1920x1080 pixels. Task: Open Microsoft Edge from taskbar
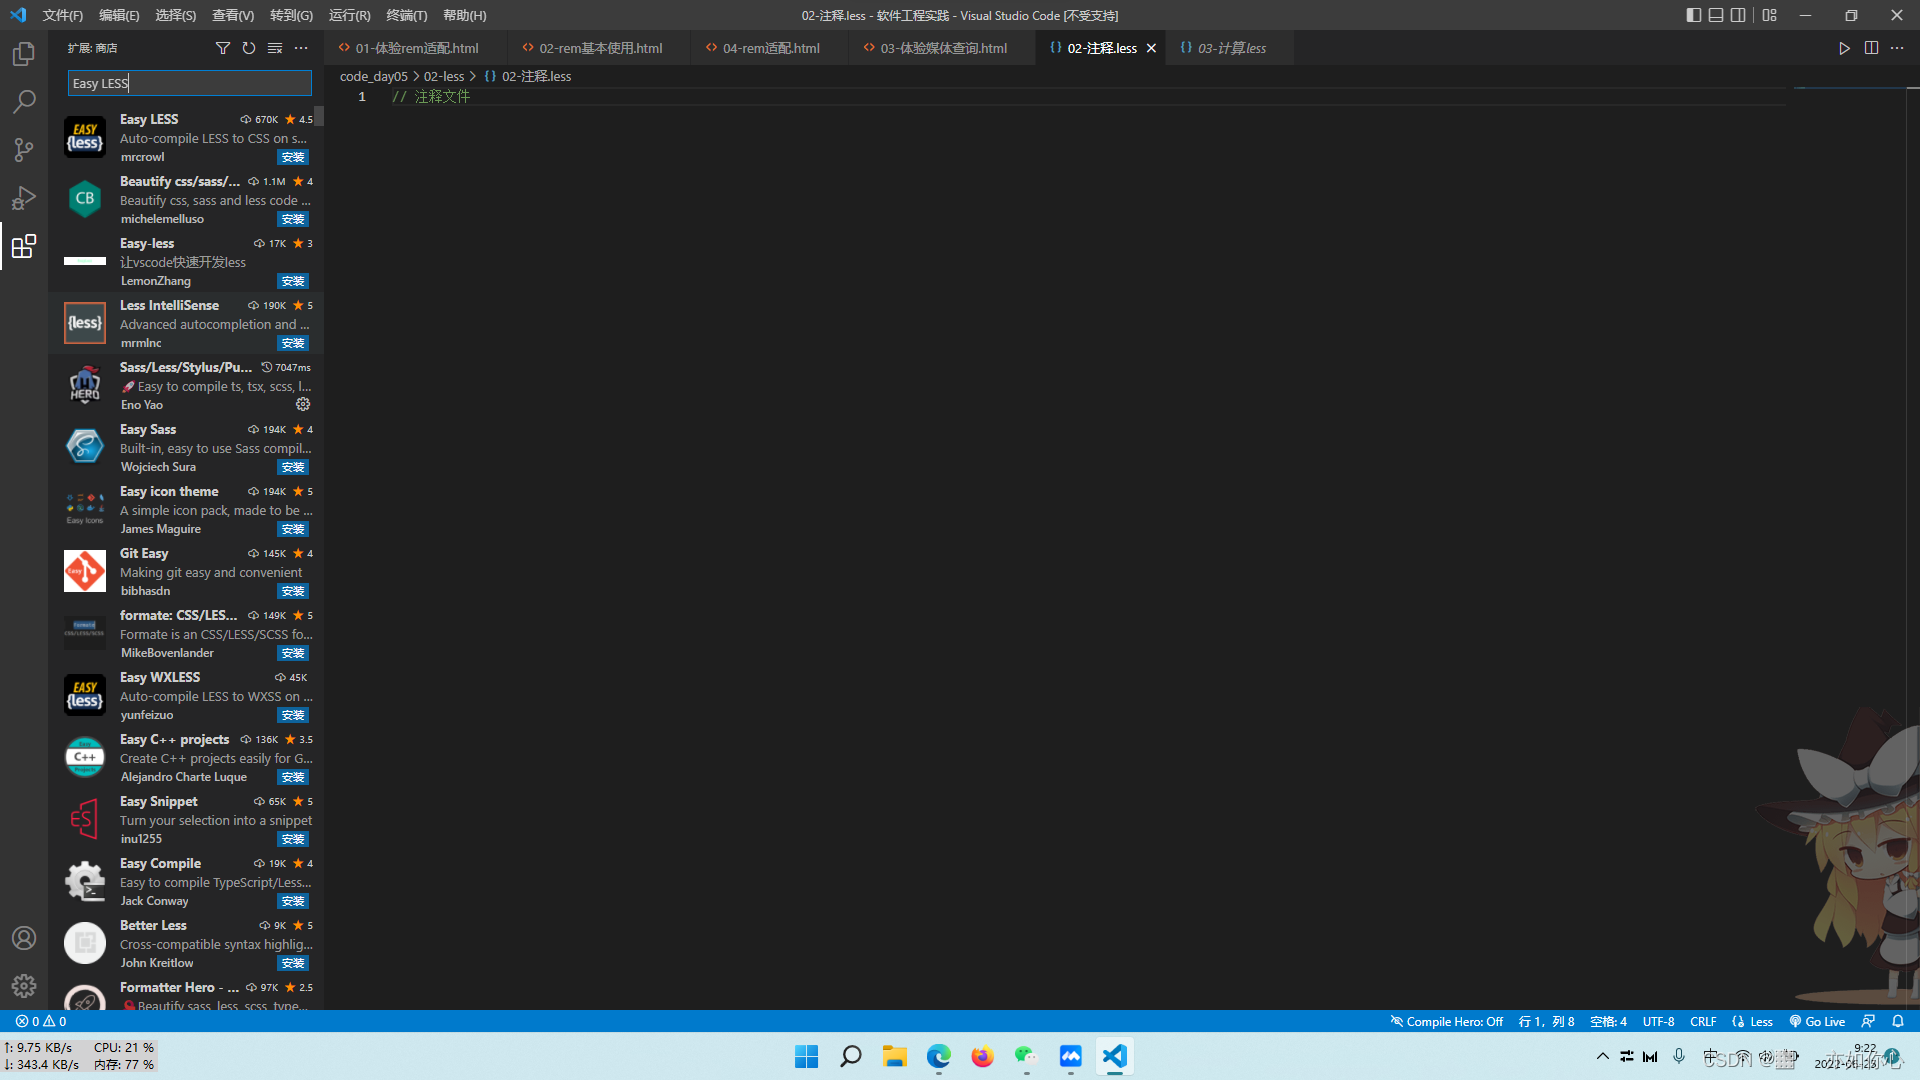point(938,1056)
